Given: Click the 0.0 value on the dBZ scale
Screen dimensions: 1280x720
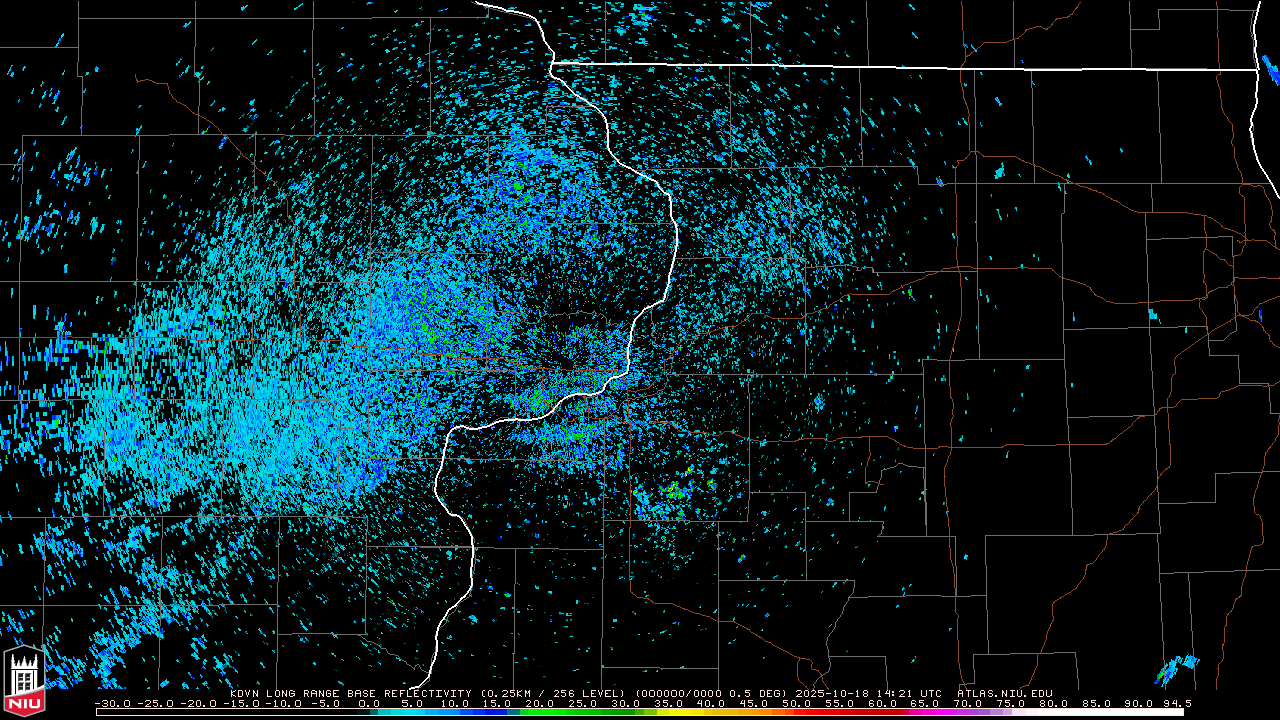Looking at the screenshot, I should click(369, 704).
